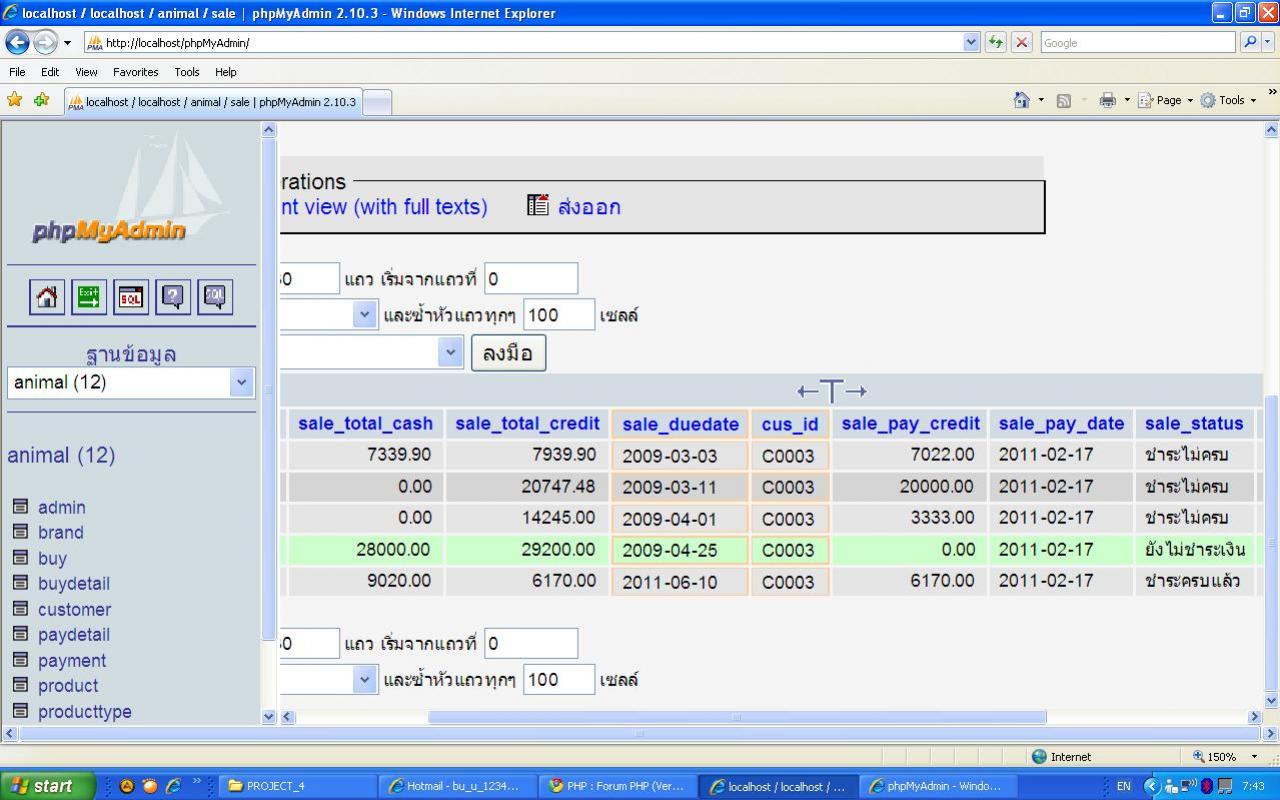Open the Tools toolbar dropdown

(x=1228, y=100)
